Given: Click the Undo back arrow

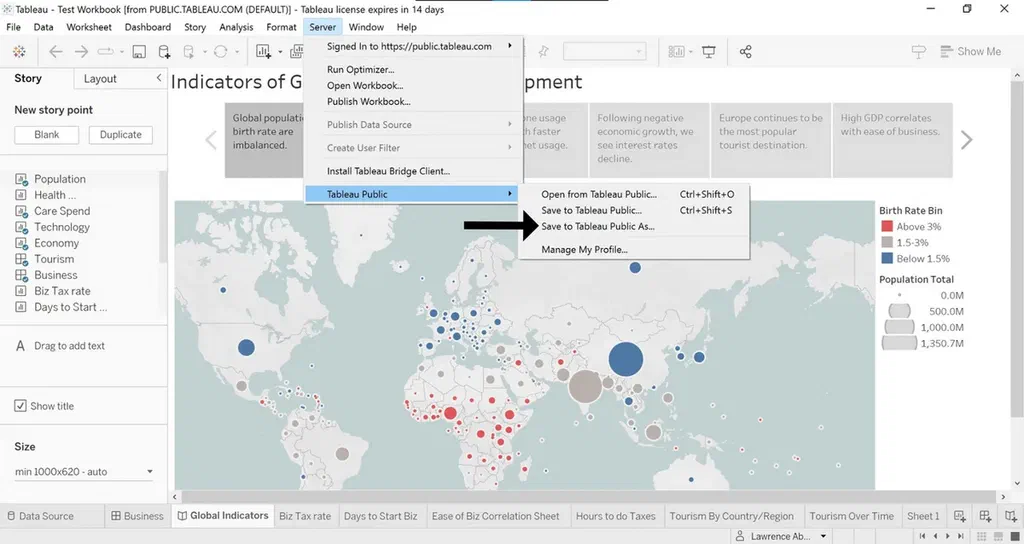Looking at the screenshot, I should (x=56, y=52).
